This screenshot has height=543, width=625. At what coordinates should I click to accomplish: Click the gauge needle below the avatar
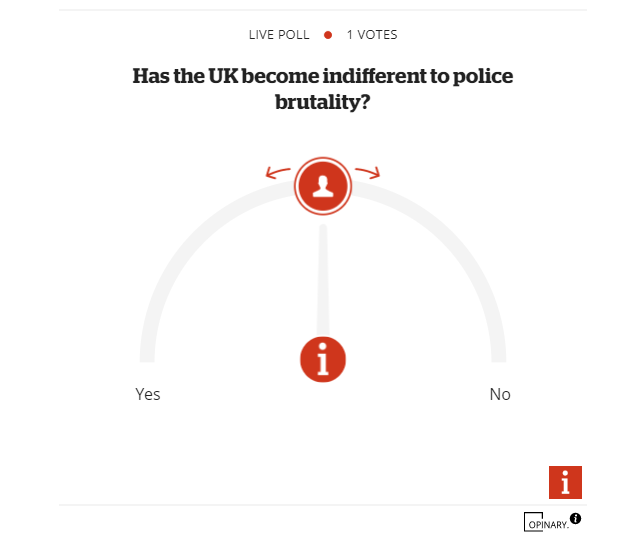click(323, 280)
